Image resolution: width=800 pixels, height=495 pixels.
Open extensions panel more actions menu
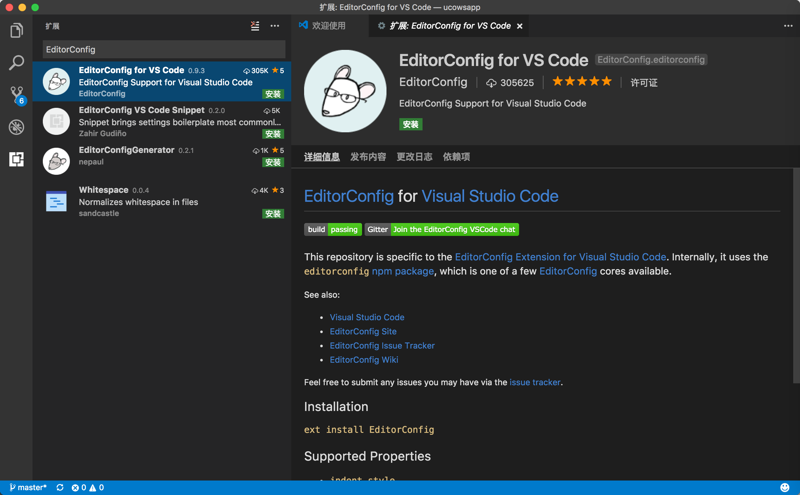click(275, 26)
